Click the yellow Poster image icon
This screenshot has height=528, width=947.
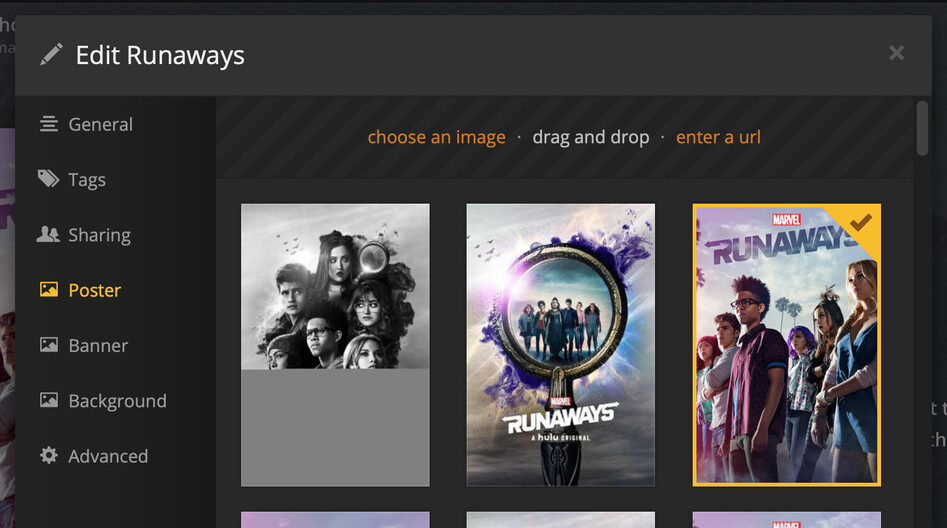coord(49,289)
